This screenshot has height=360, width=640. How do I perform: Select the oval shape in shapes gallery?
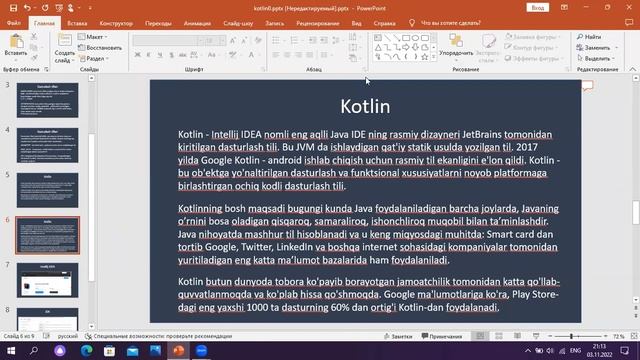pos(415,38)
